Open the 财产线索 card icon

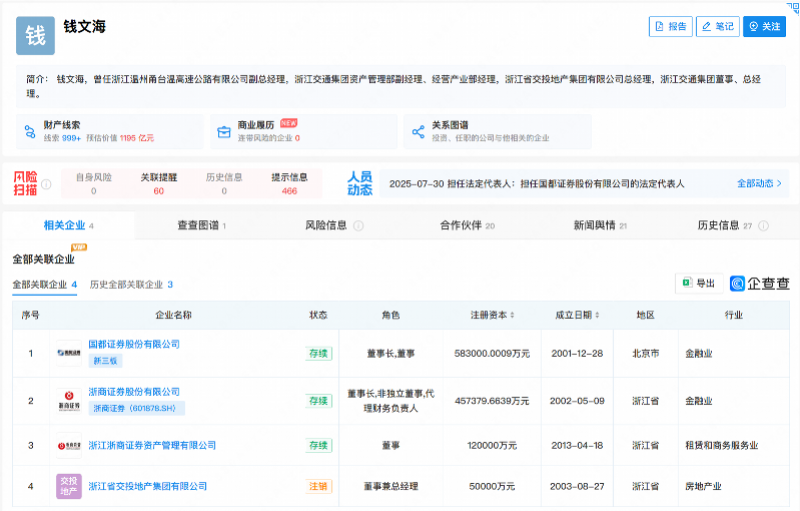tap(28, 131)
